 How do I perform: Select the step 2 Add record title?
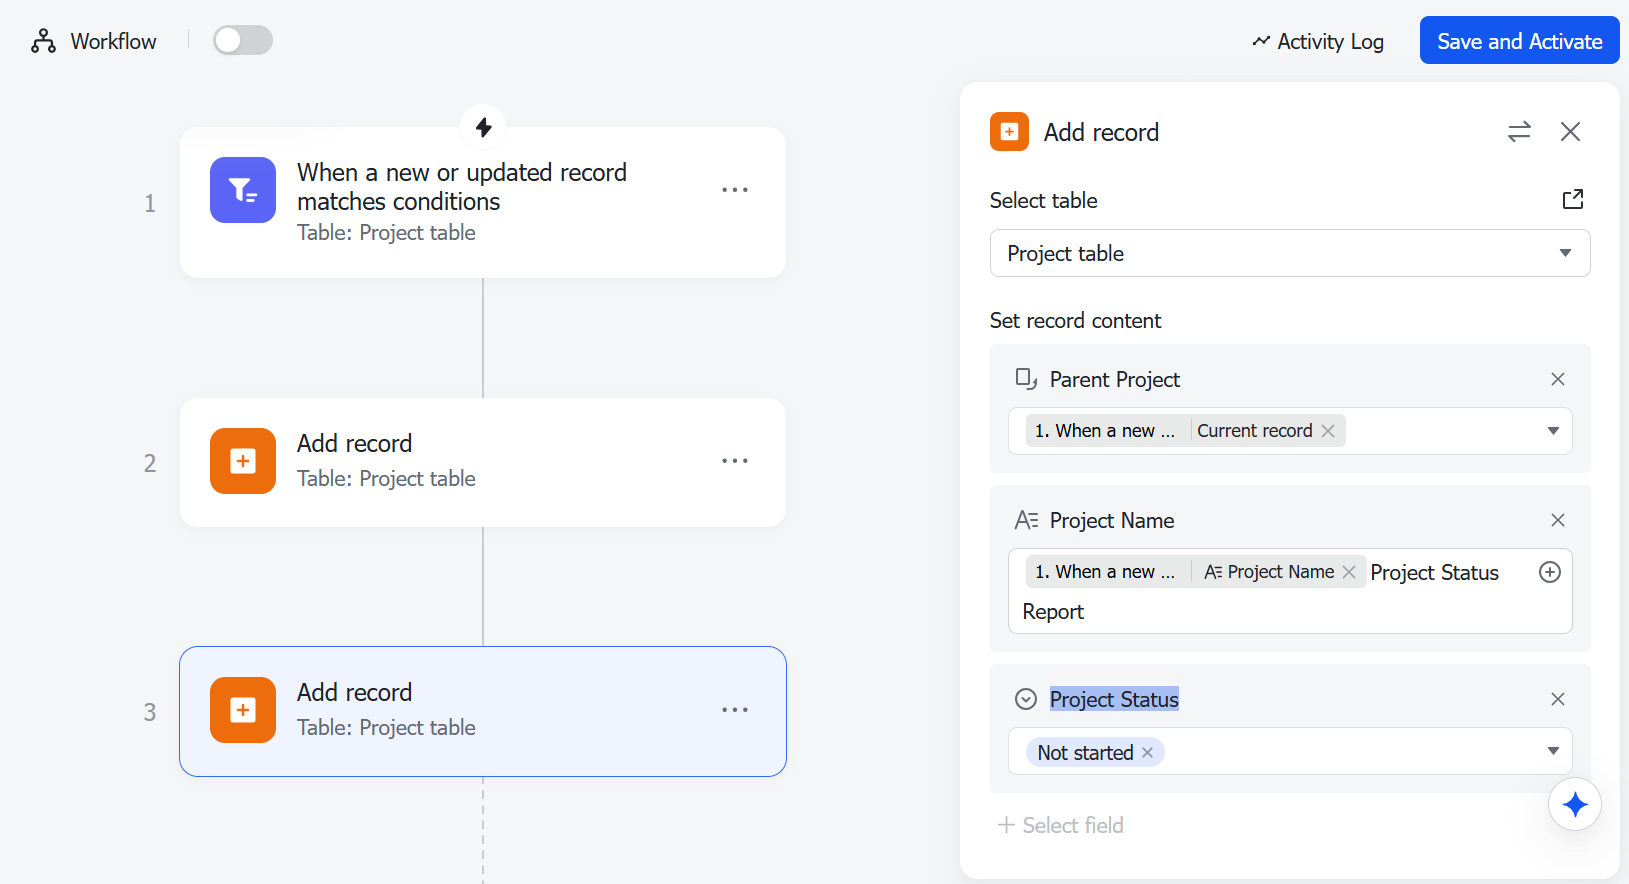click(355, 443)
